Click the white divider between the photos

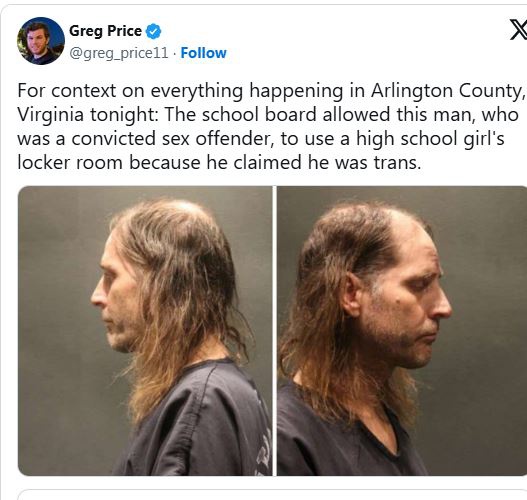point(275,331)
